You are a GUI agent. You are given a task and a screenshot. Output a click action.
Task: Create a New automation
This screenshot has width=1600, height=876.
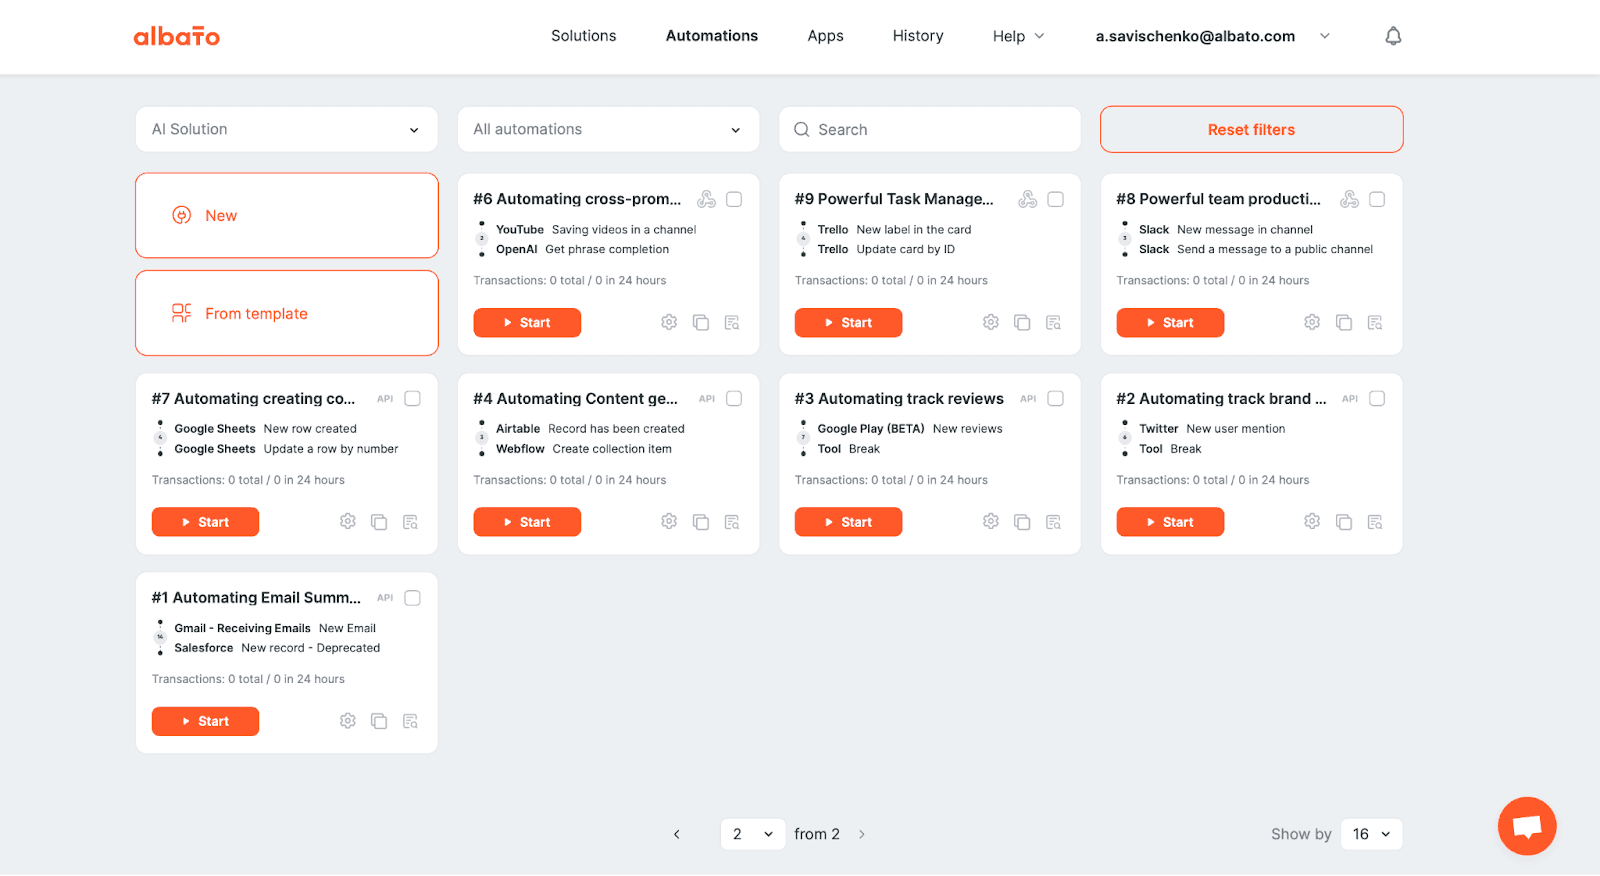pyautogui.click(x=287, y=215)
